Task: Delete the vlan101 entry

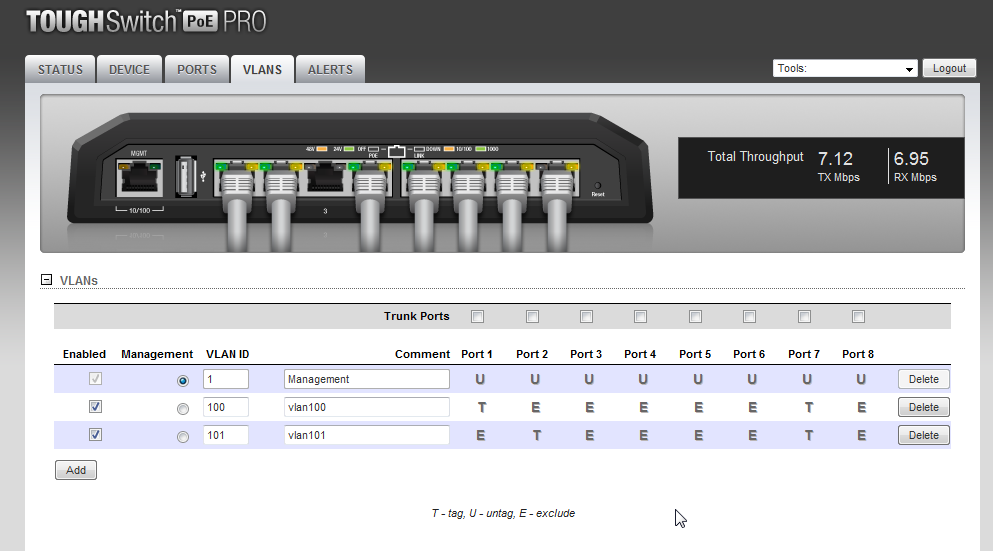Action: [x=923, y=436]
